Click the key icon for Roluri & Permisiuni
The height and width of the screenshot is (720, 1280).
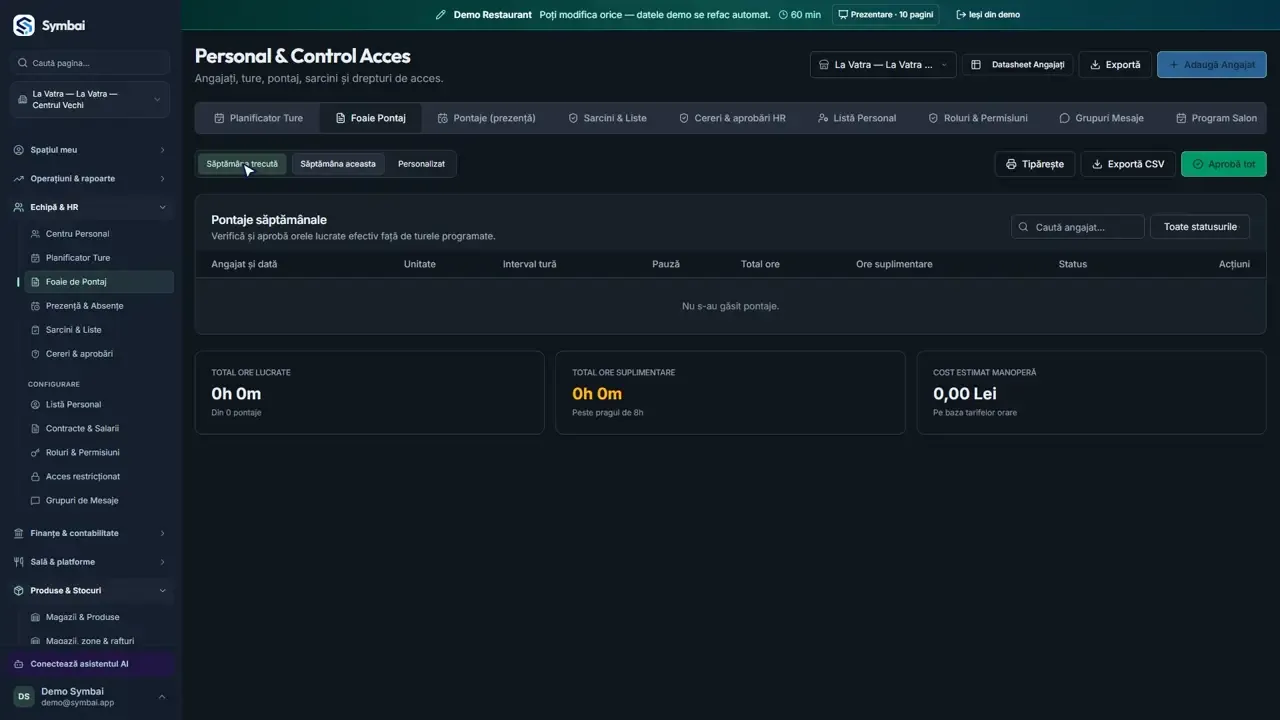coord(36,453)
